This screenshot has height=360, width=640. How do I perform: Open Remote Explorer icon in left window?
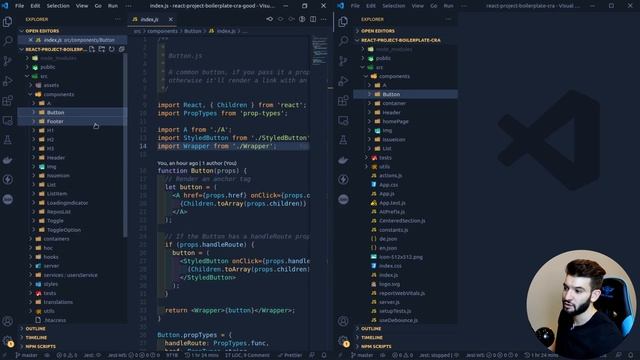[x=8, y=120]
